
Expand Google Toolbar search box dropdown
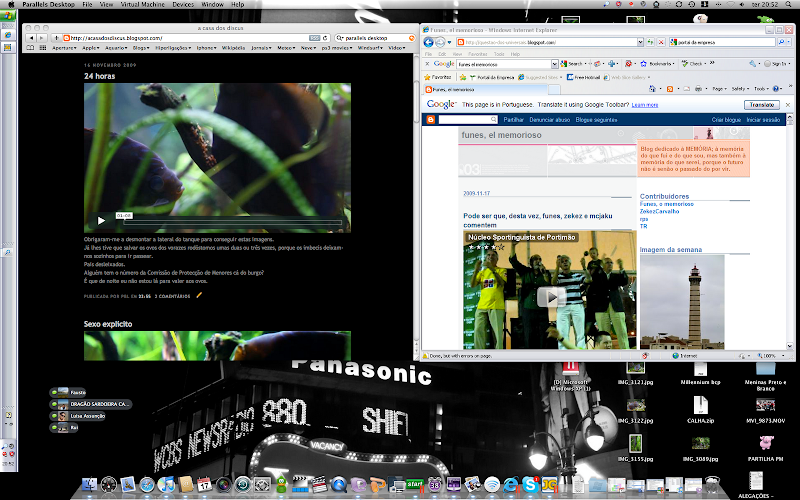(555, 64)
